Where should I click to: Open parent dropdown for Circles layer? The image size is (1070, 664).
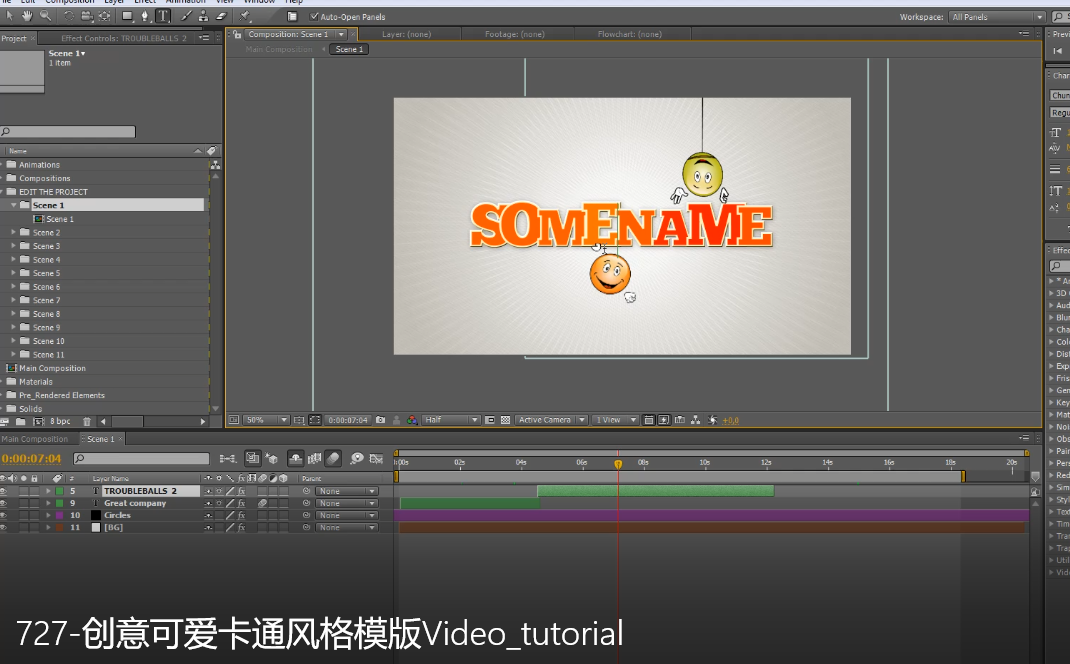347,515
